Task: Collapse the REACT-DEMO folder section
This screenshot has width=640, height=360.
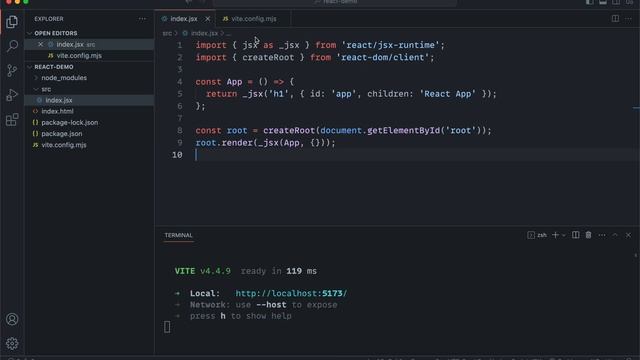Action: pos(53,67)
